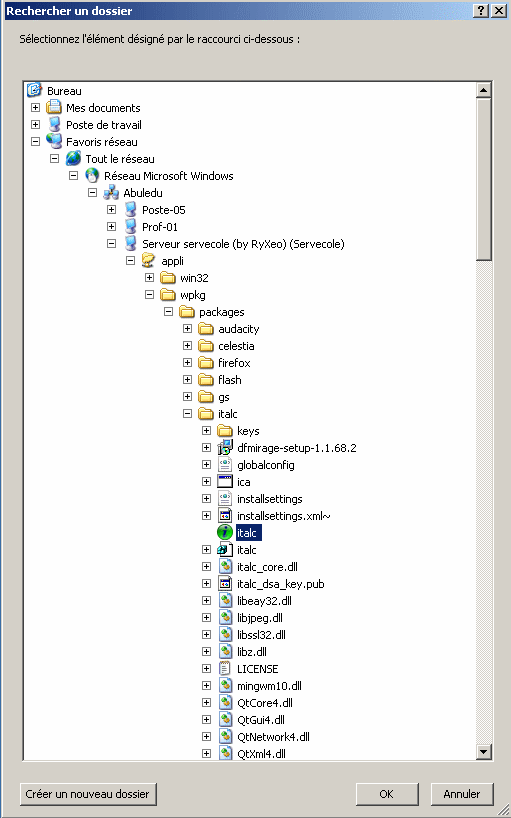Click the ica application window icon
The image size is (511, 818).
click(x=225, y=482)
